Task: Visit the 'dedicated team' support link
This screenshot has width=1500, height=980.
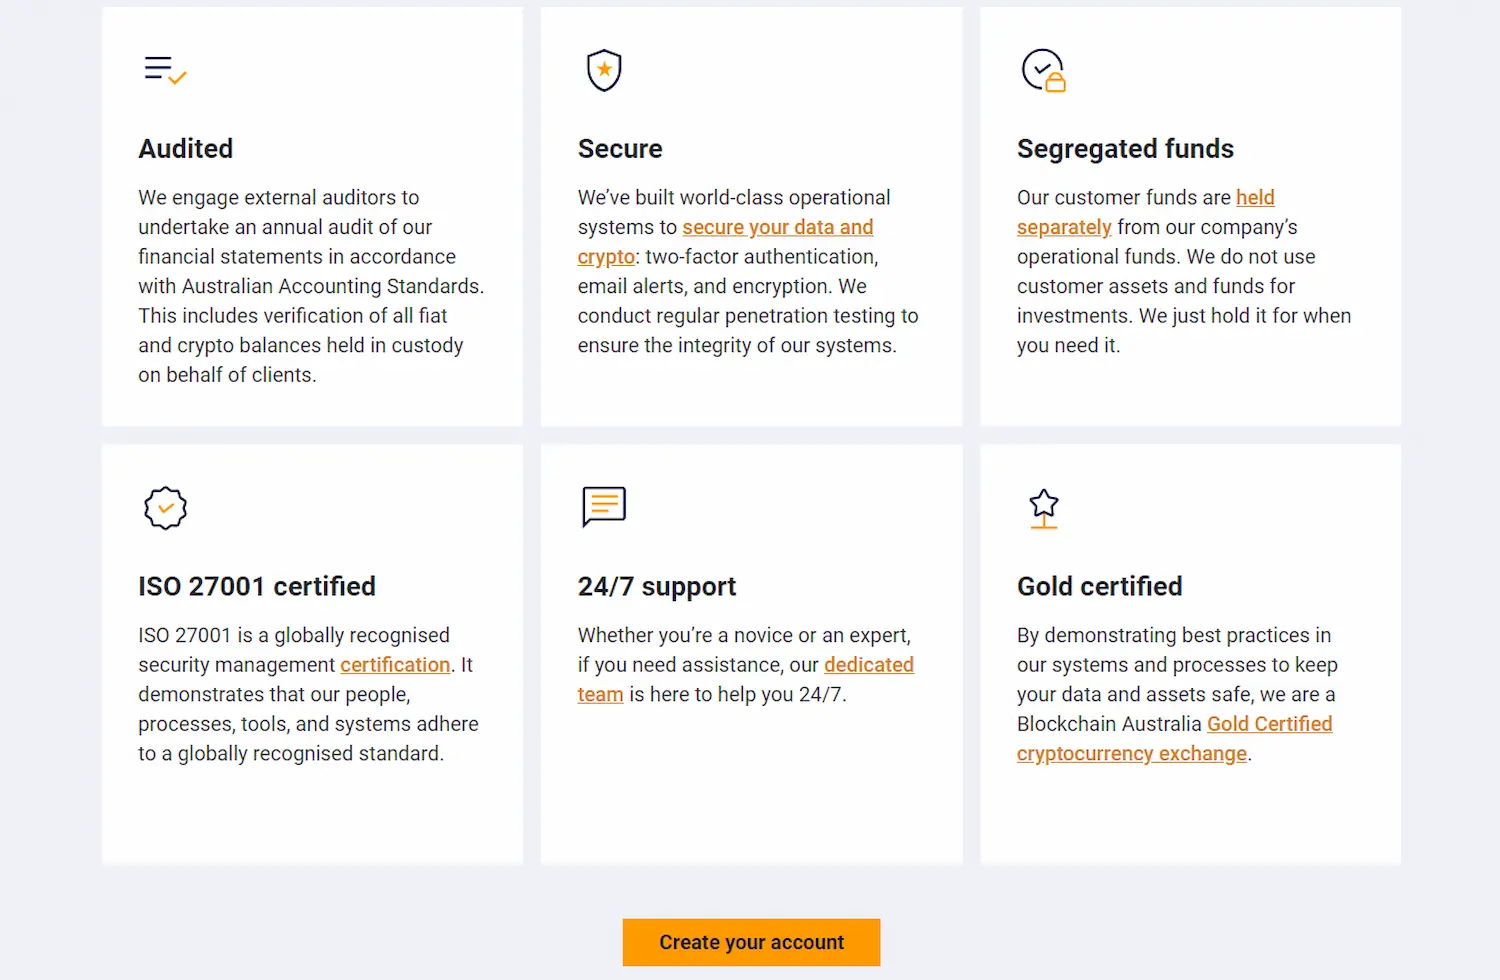Action: [x=868, y=665]
